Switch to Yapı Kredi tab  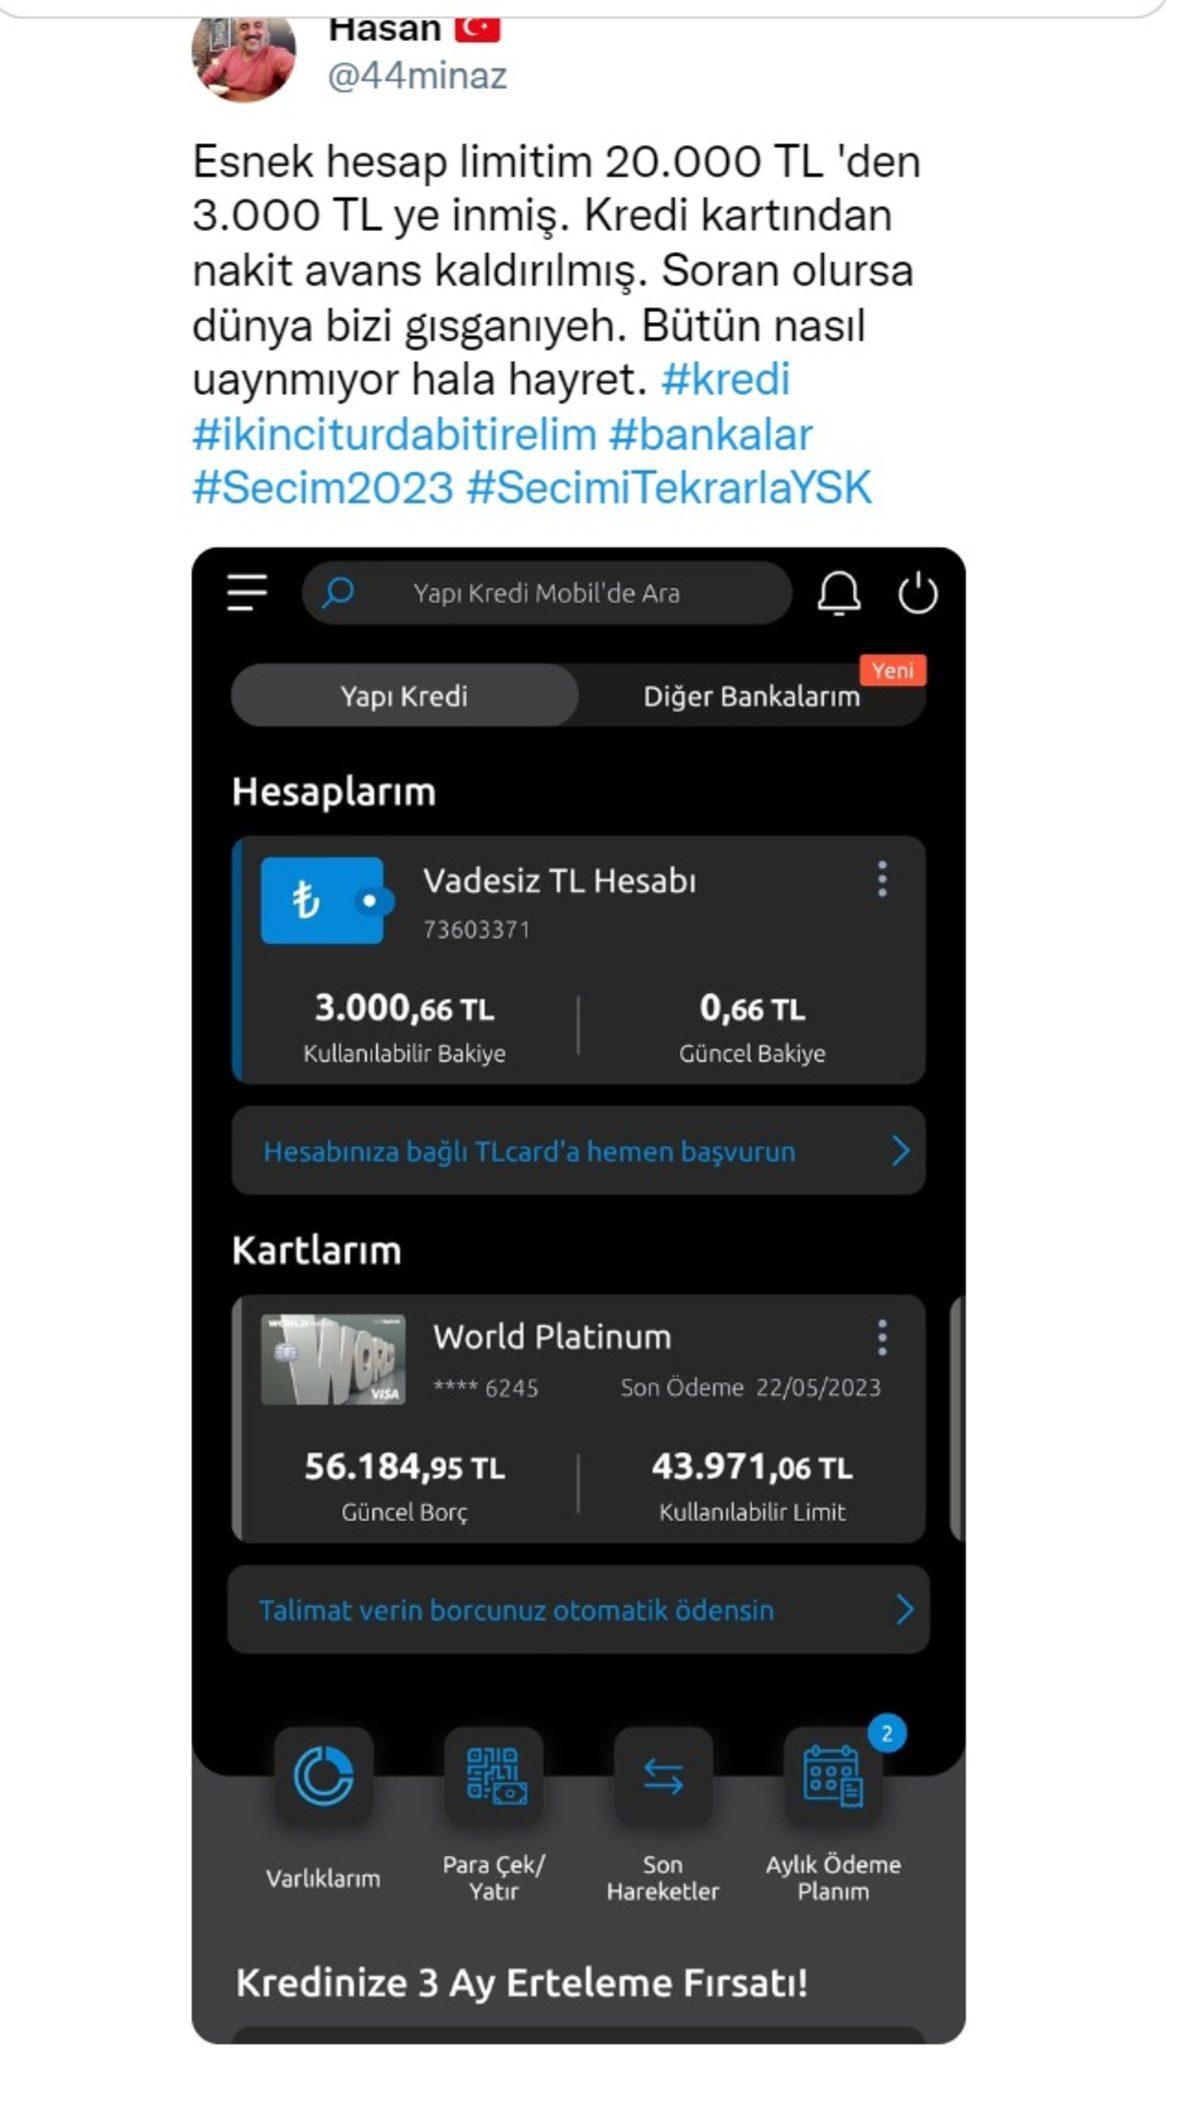click(x=404, y=696)
